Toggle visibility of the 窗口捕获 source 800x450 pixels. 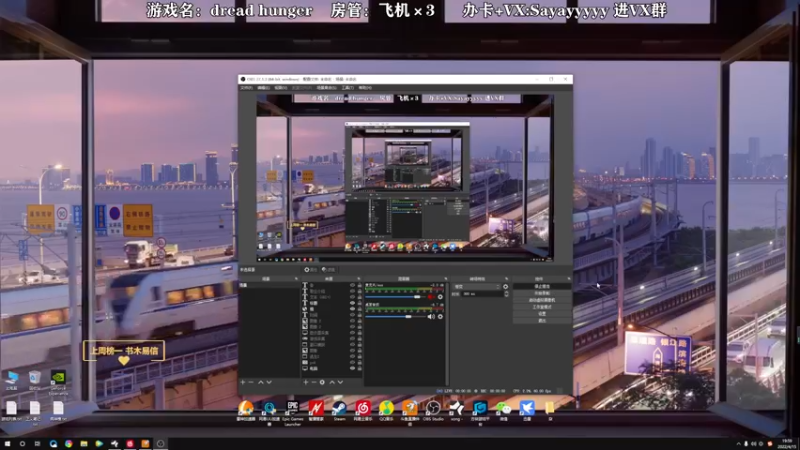point(352,345)
